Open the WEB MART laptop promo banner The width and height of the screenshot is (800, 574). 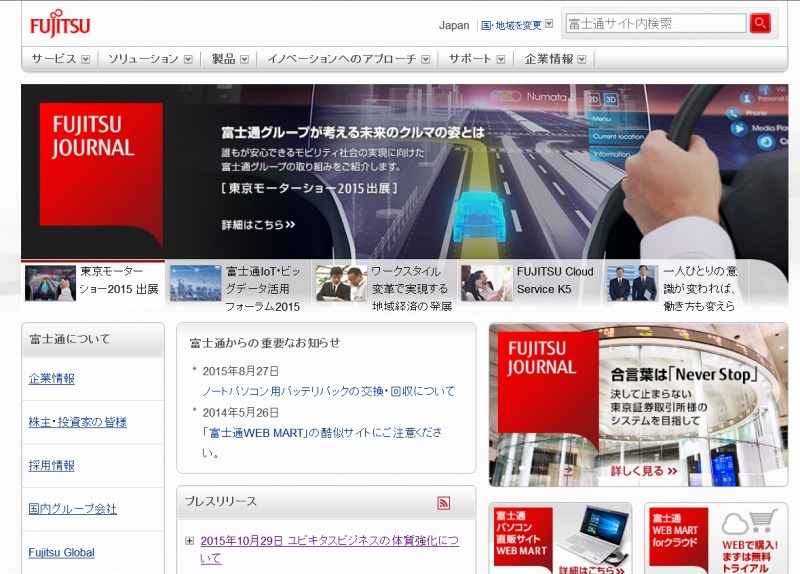click(560, 538)
